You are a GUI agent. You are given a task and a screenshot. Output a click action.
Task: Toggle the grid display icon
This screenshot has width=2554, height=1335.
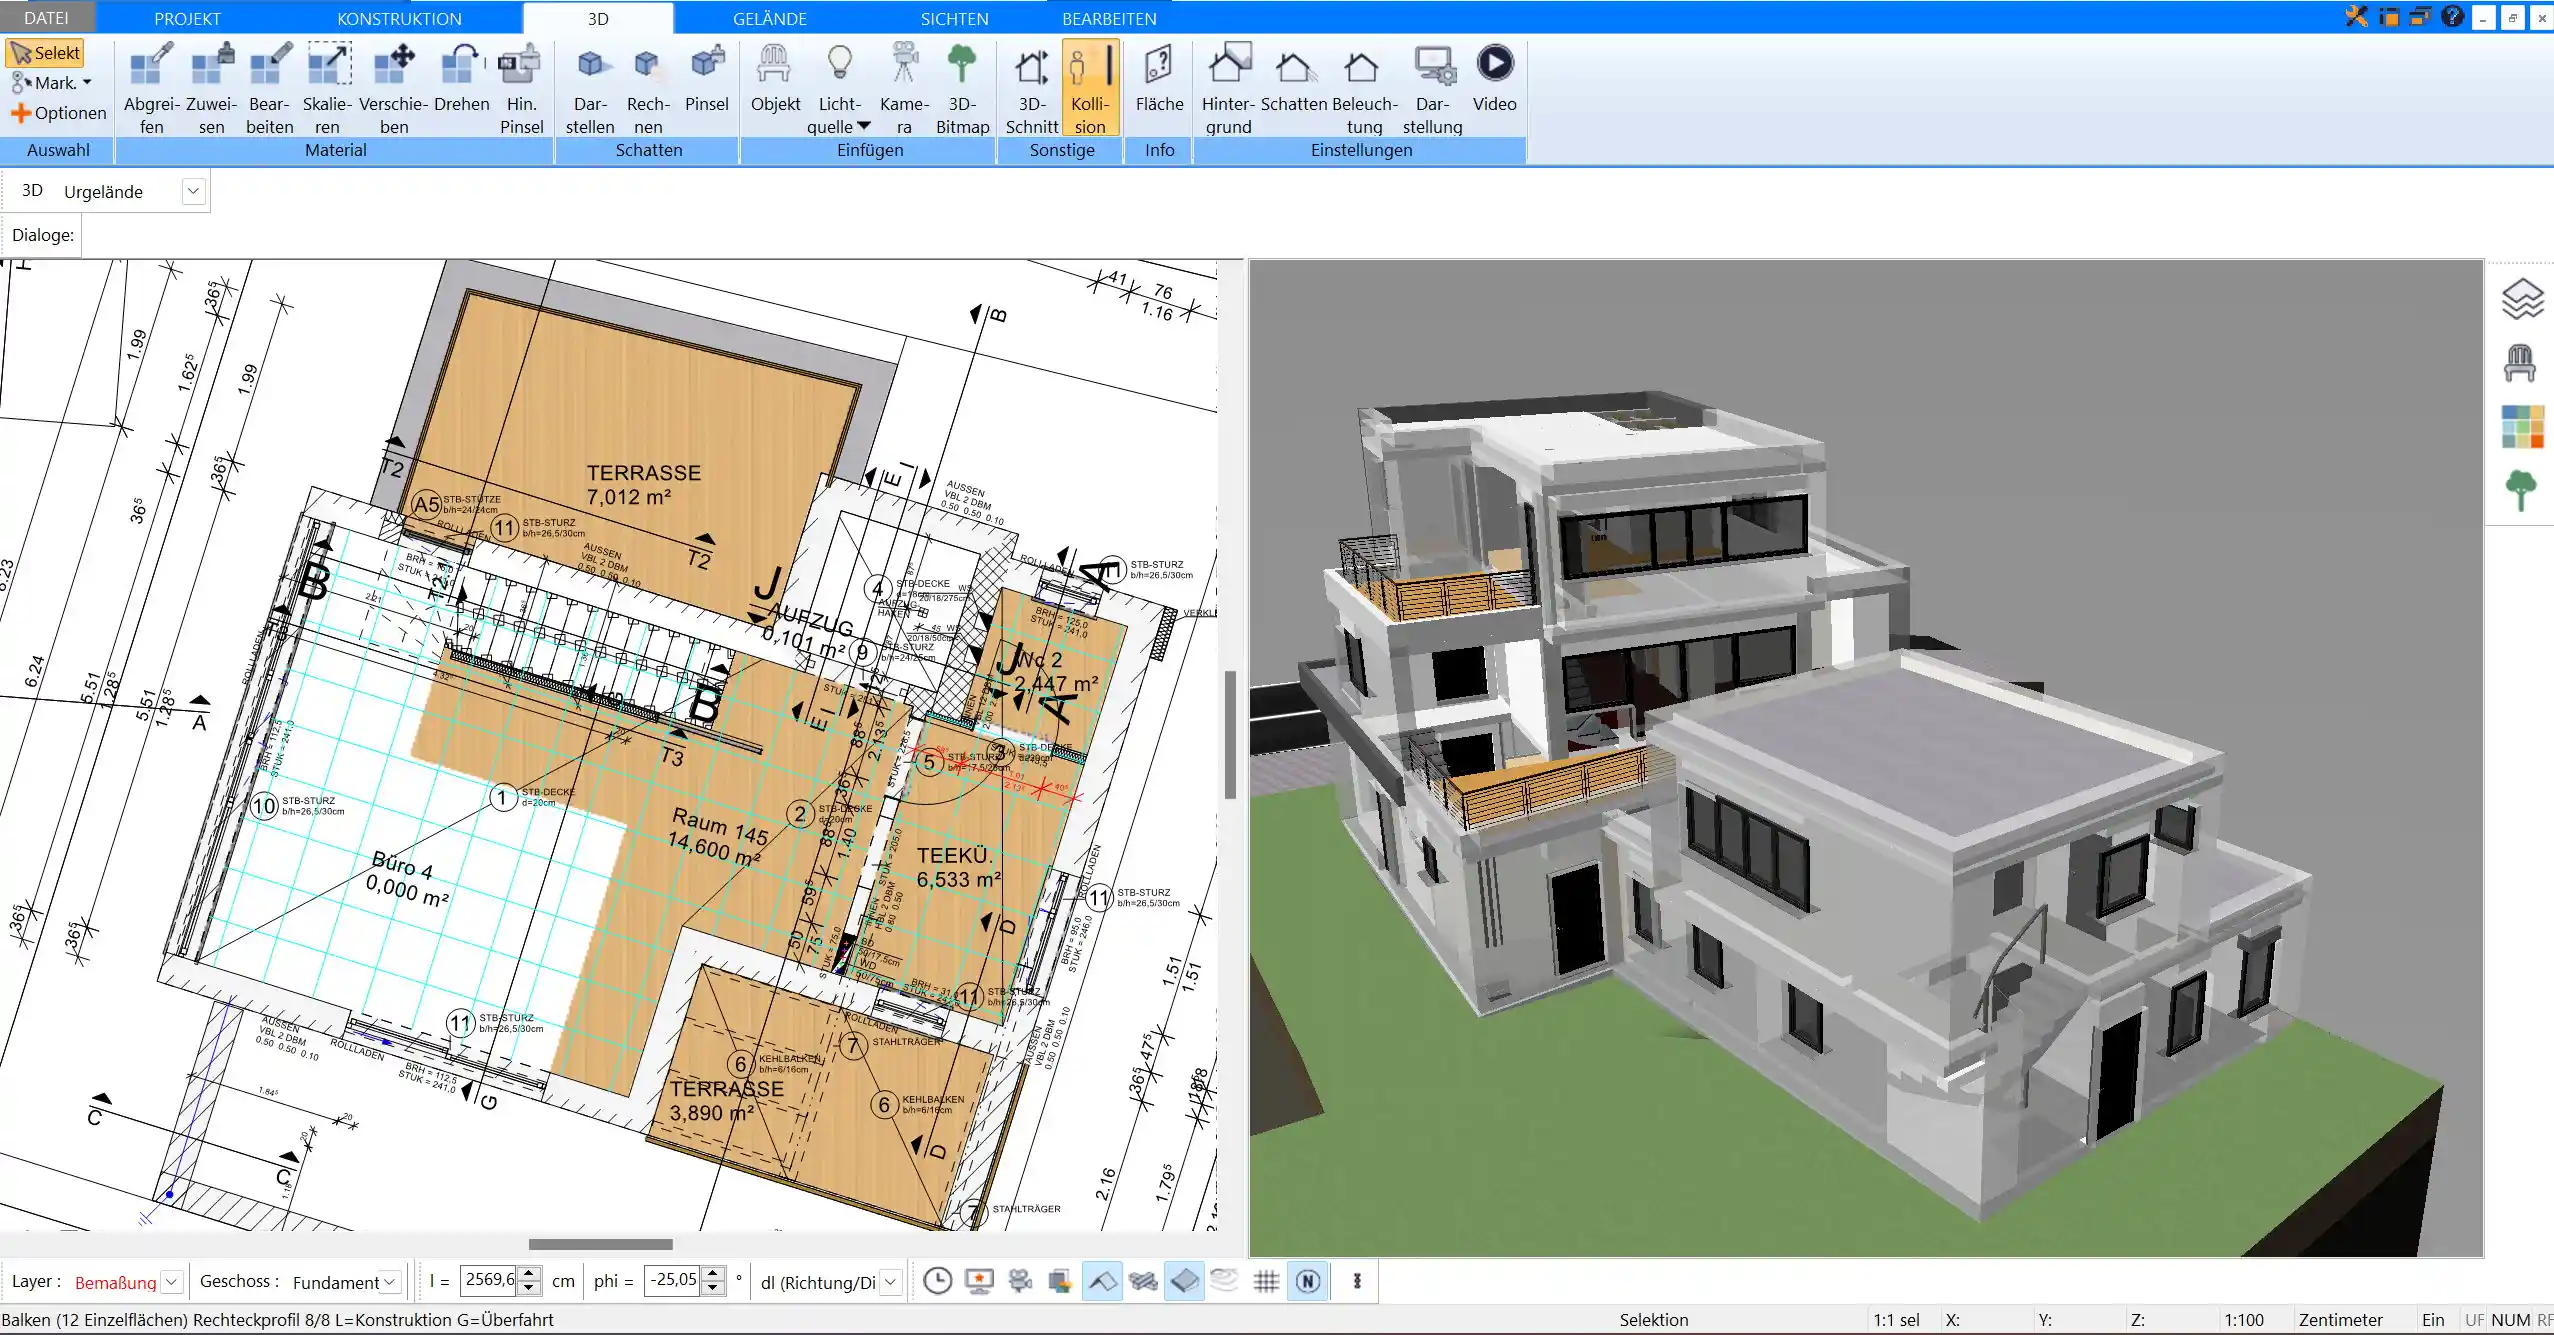[1266, 1281]
